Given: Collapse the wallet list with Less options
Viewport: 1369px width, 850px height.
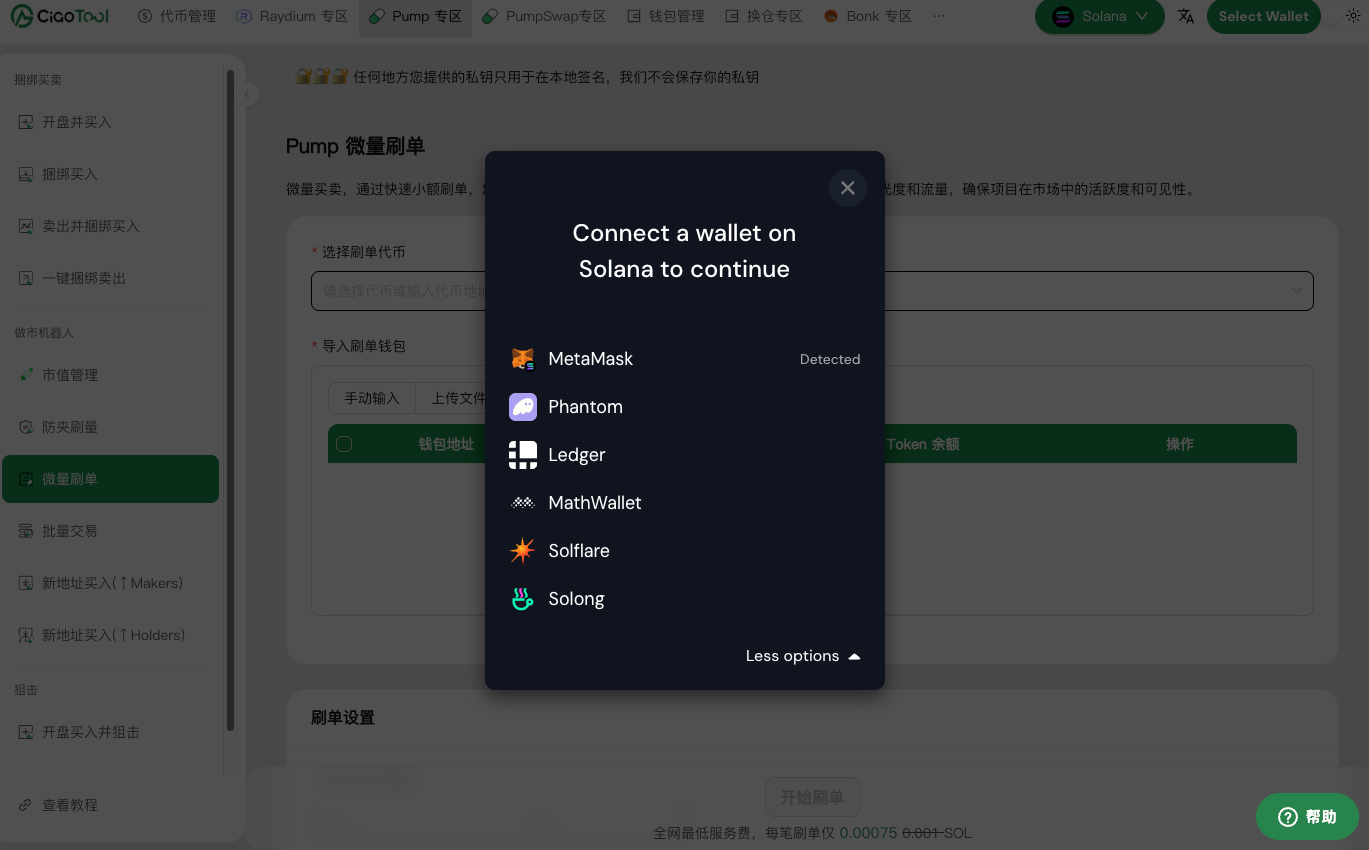Looking at the screenshot, I should (x=802, y=656).
